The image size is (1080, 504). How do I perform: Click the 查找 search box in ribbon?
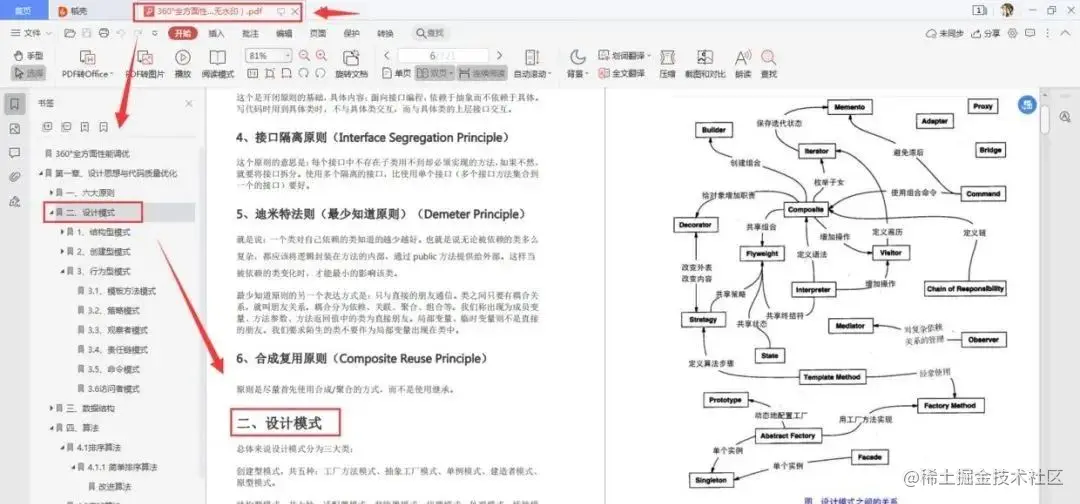tap(430, 33)
